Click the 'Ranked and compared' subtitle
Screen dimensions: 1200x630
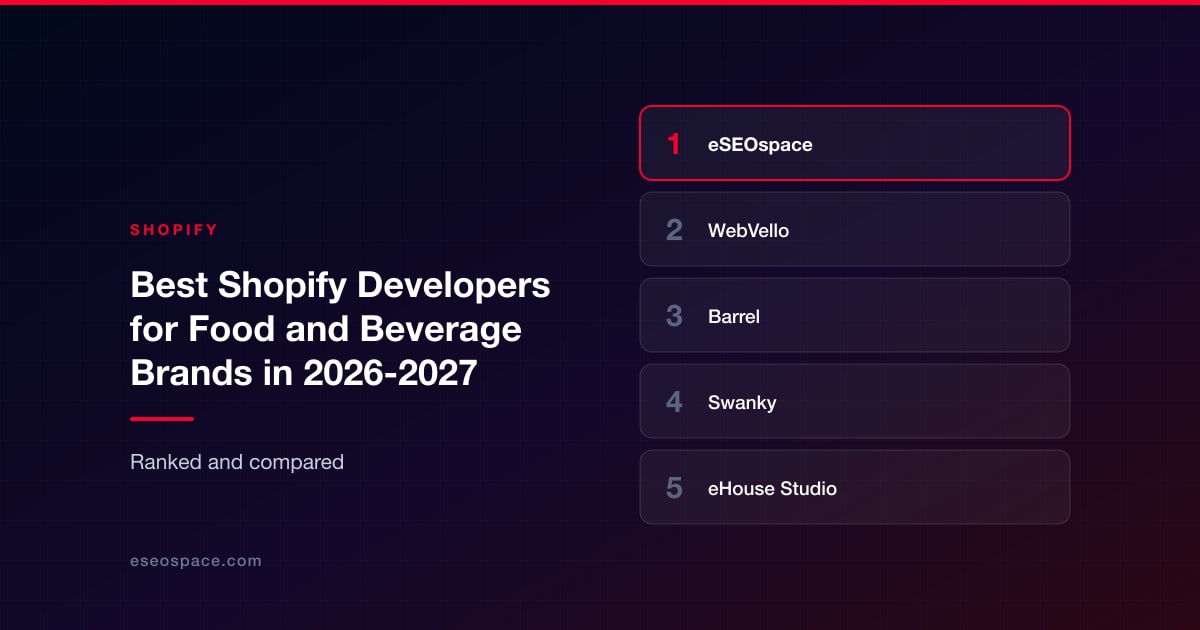237,462
